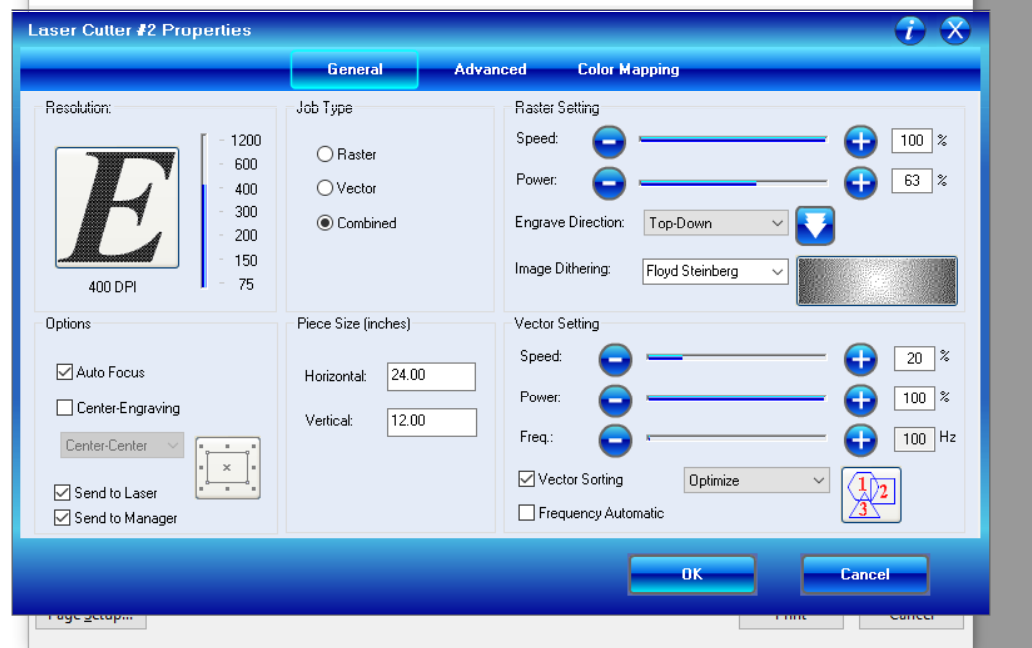Increase vector frequency with plus button
The width and height of the screenshot is (1032, 648).
coord(861,440)
